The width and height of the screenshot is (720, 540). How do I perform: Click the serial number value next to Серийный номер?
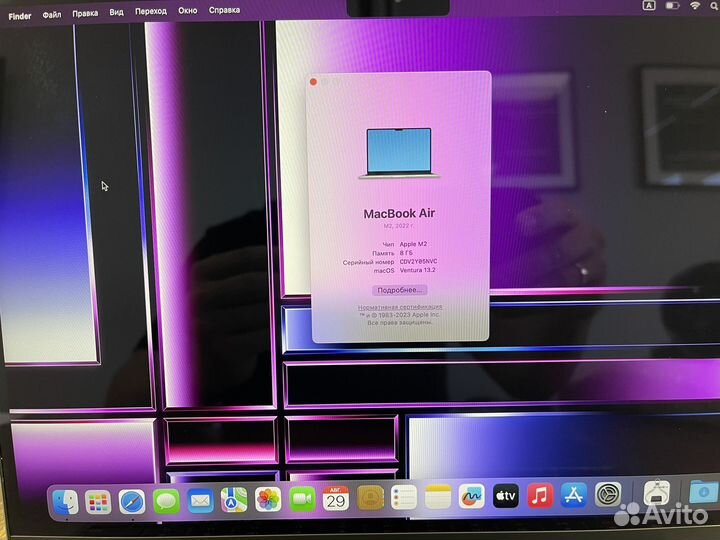click(x=418, y=261)
